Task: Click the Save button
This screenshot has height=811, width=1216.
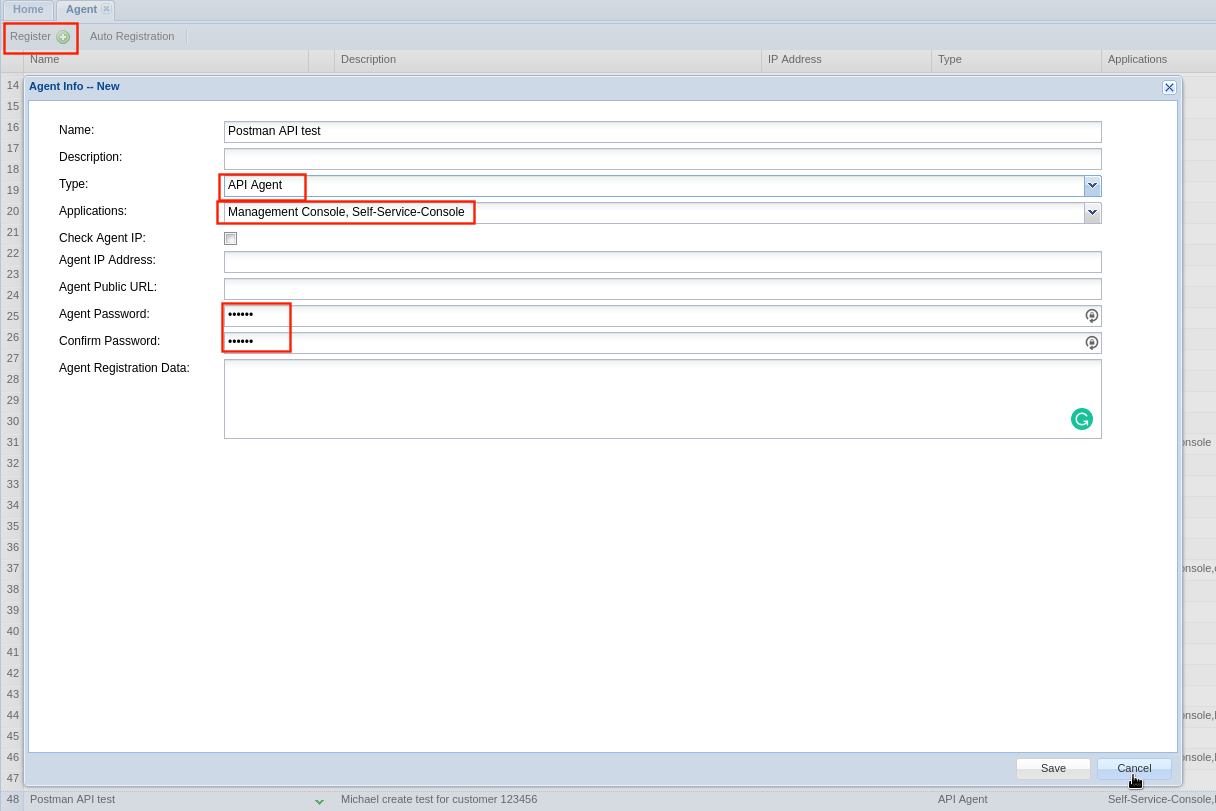Action: (1053, 768)
